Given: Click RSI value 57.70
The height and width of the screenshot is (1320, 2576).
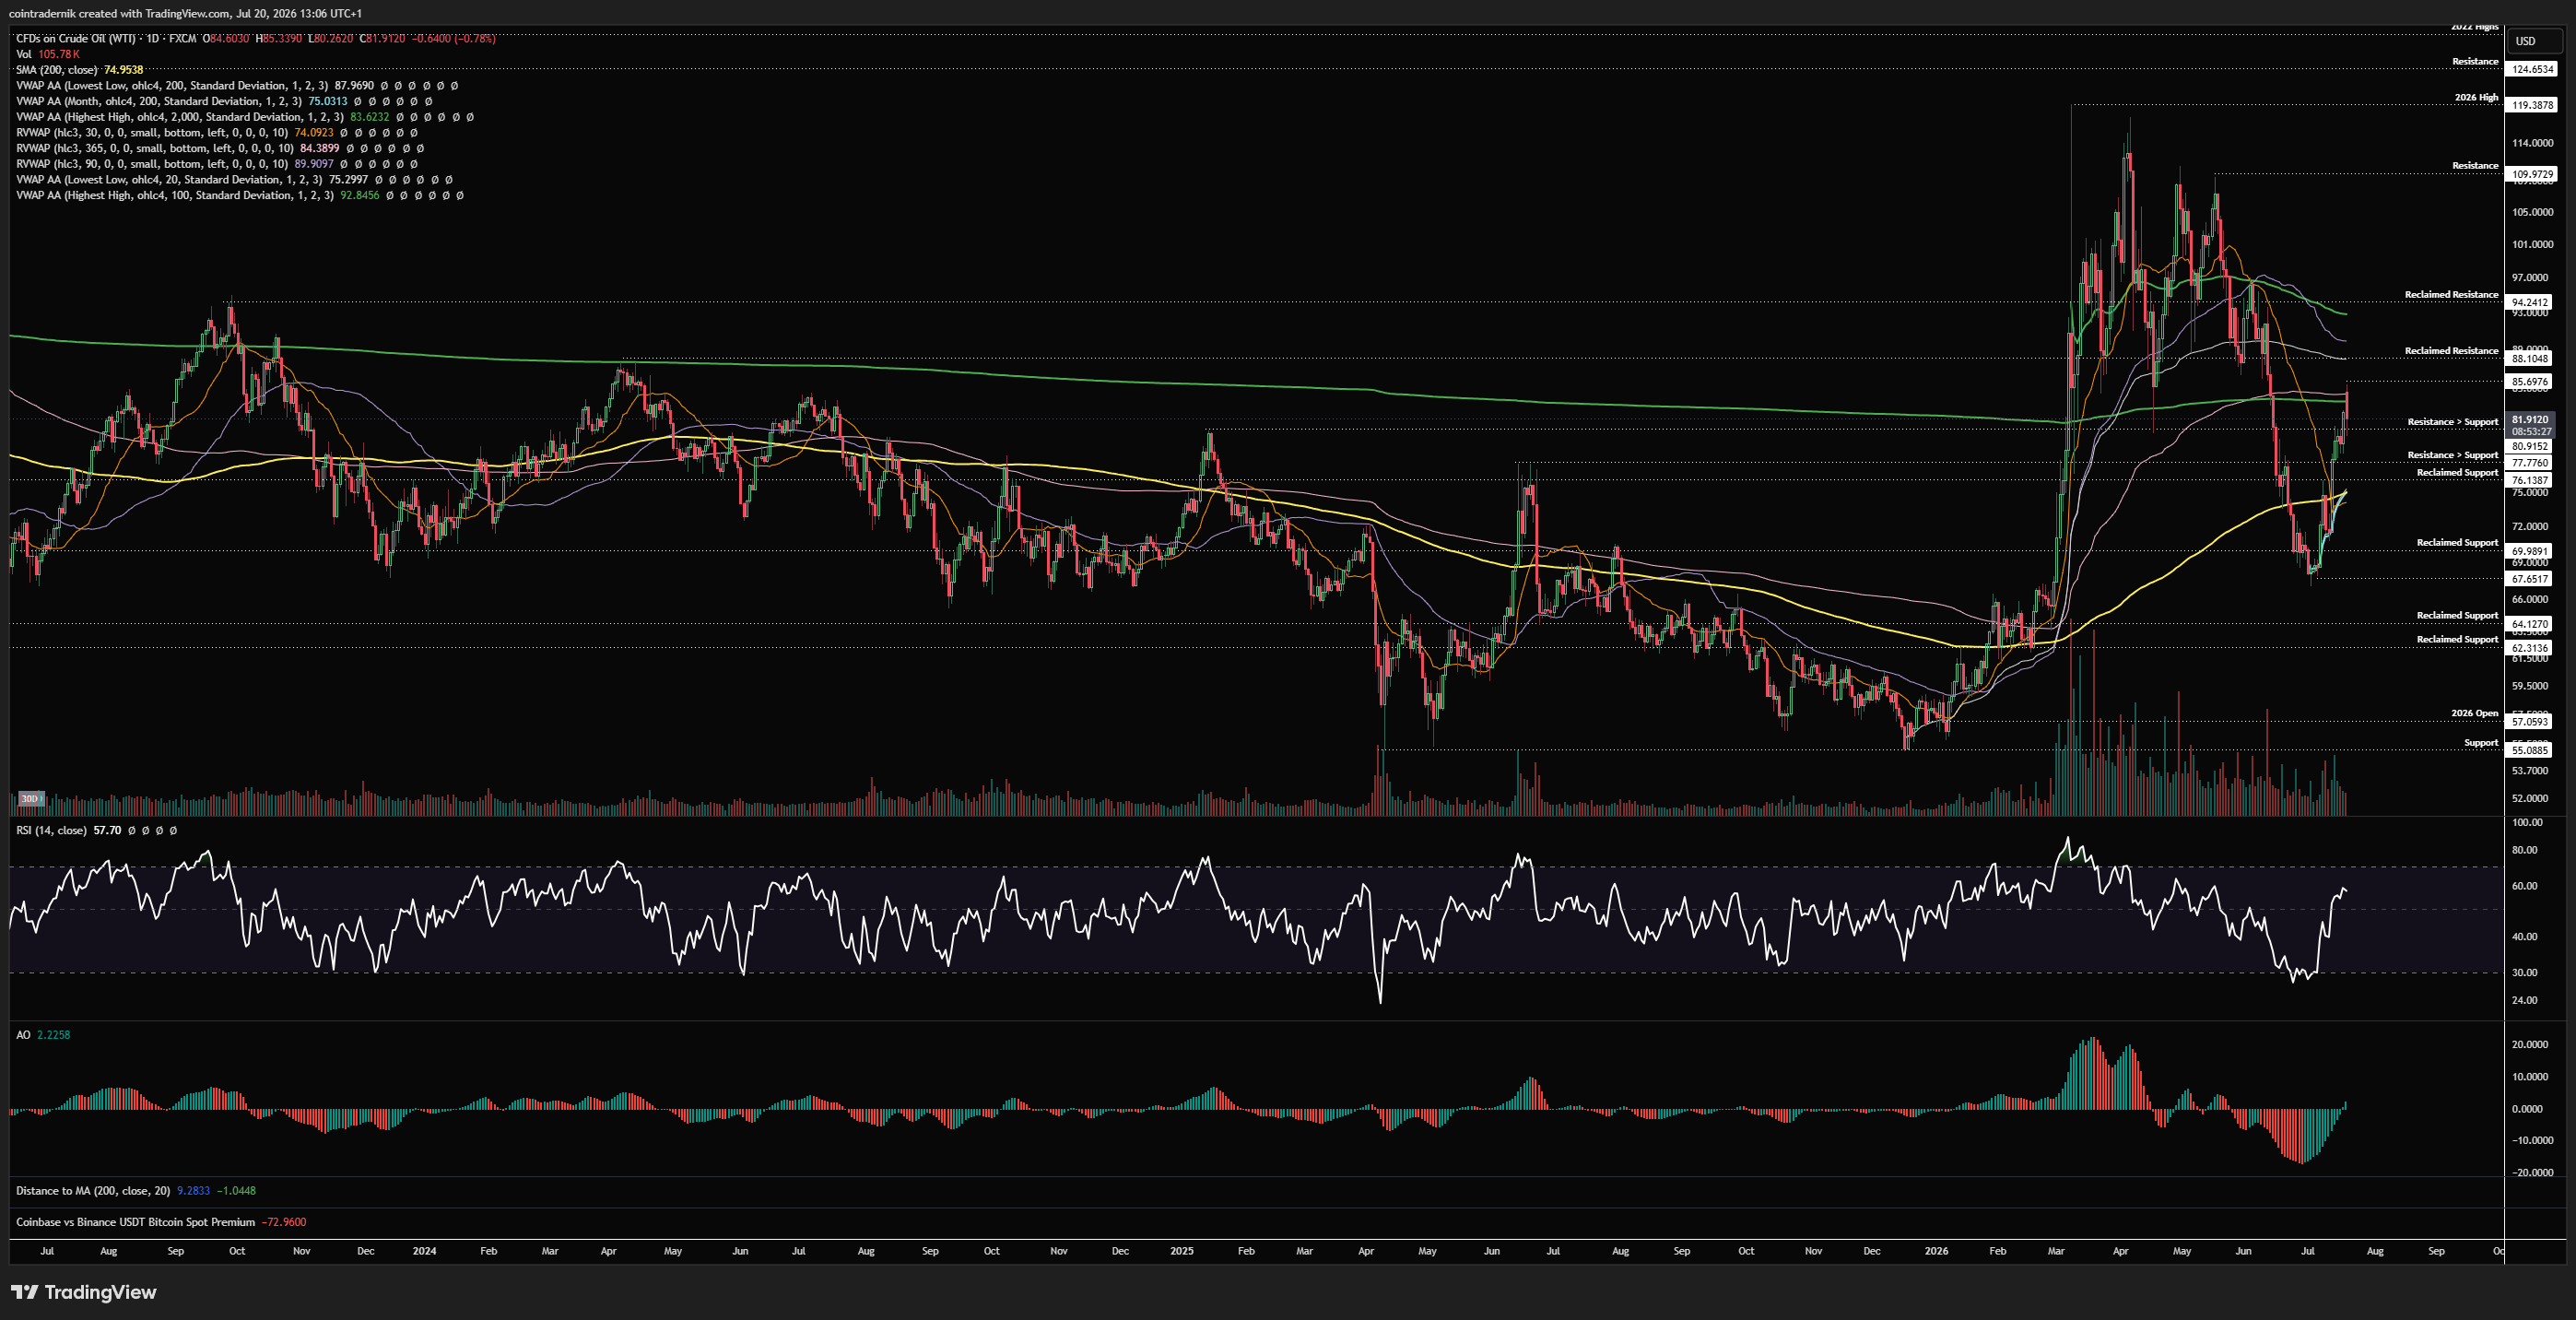Looking at the screenshot, I should [107, 830].
